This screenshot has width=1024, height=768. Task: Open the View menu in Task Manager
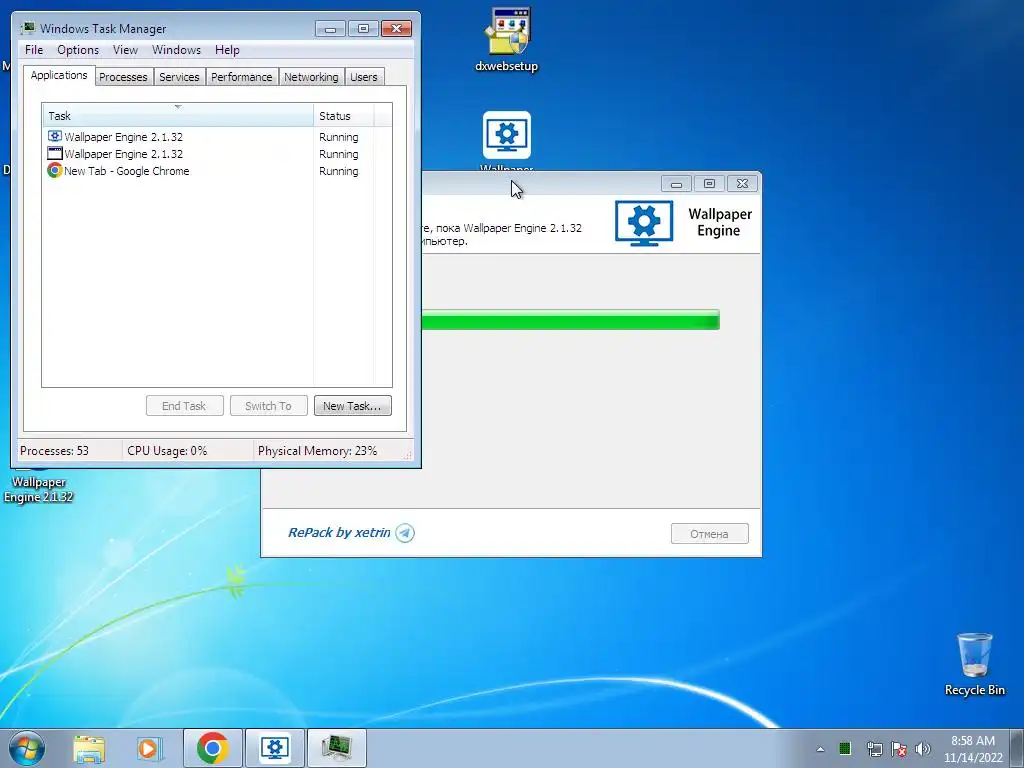point(125,50)
